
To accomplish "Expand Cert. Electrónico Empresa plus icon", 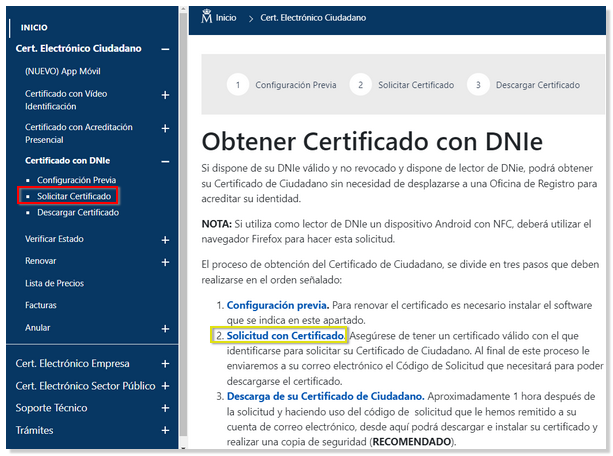I will 165,365.
